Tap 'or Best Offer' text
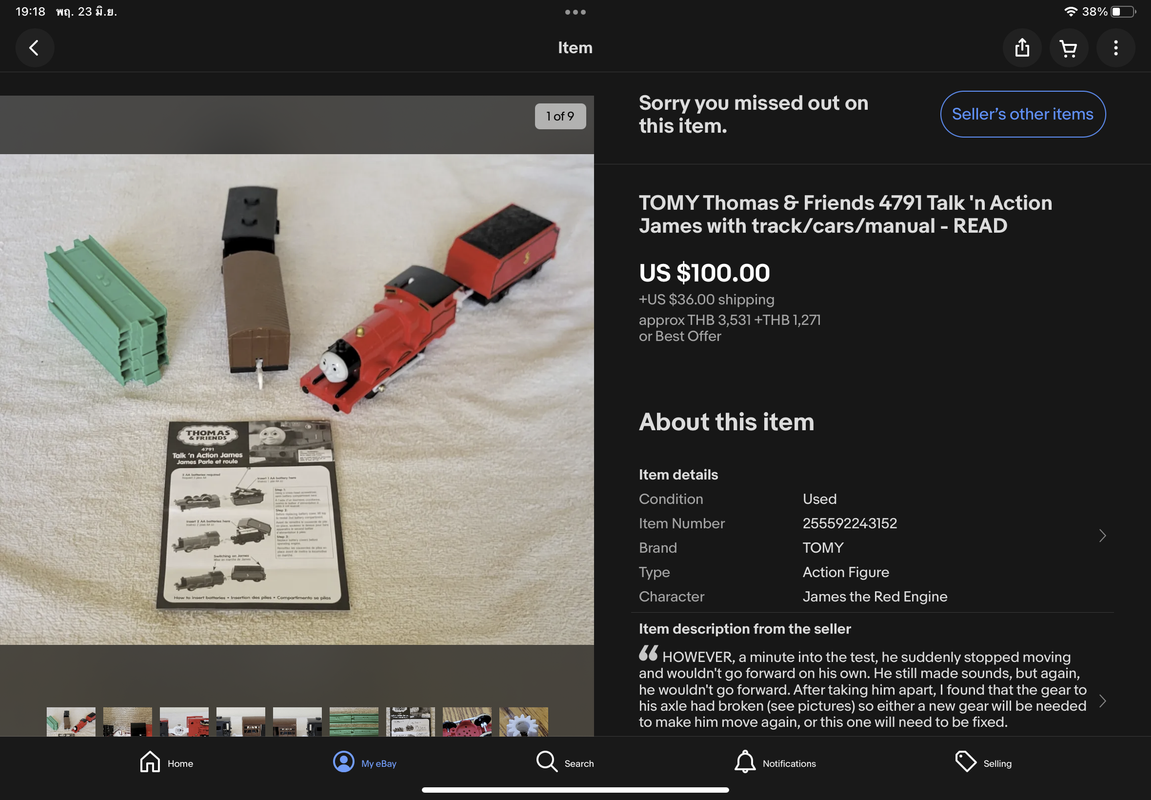 pos(680,336)
